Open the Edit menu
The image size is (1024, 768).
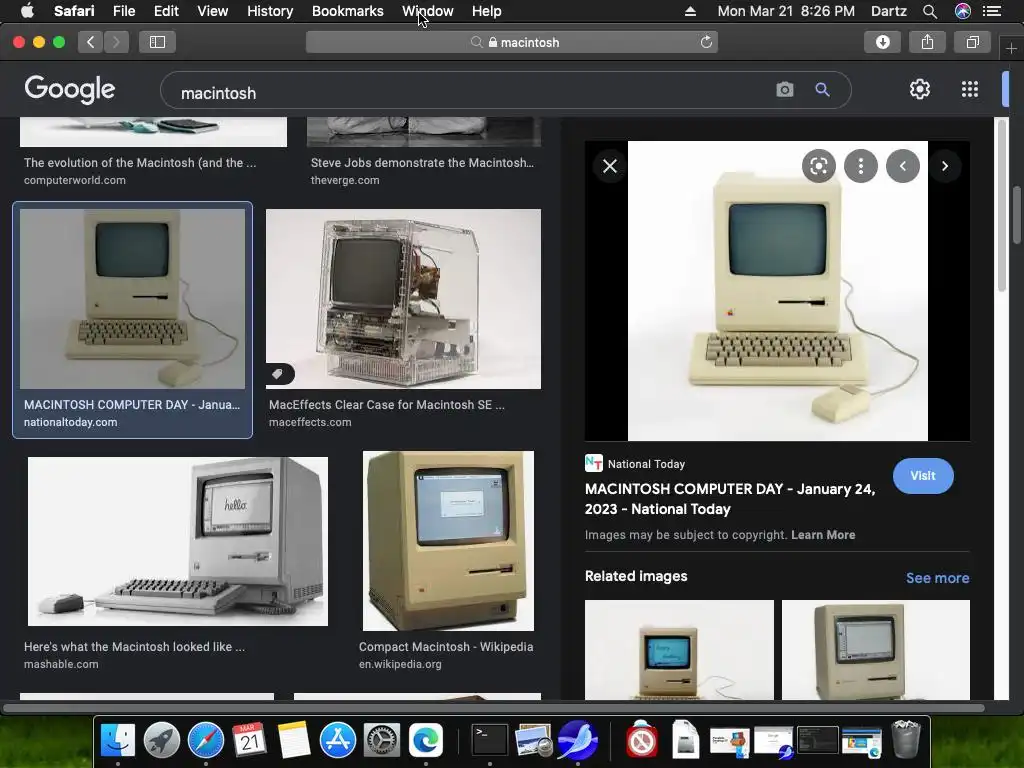click(166, 11)
